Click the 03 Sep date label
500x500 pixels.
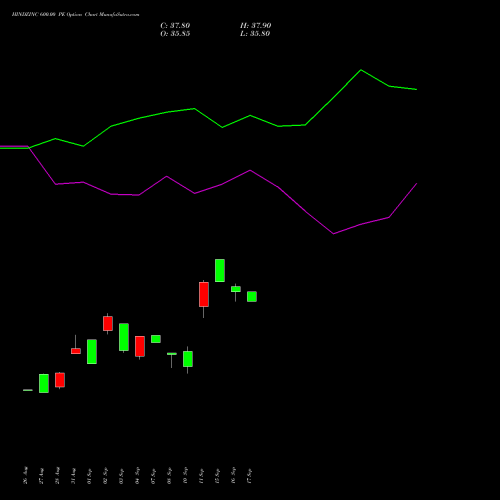(122, 475)
